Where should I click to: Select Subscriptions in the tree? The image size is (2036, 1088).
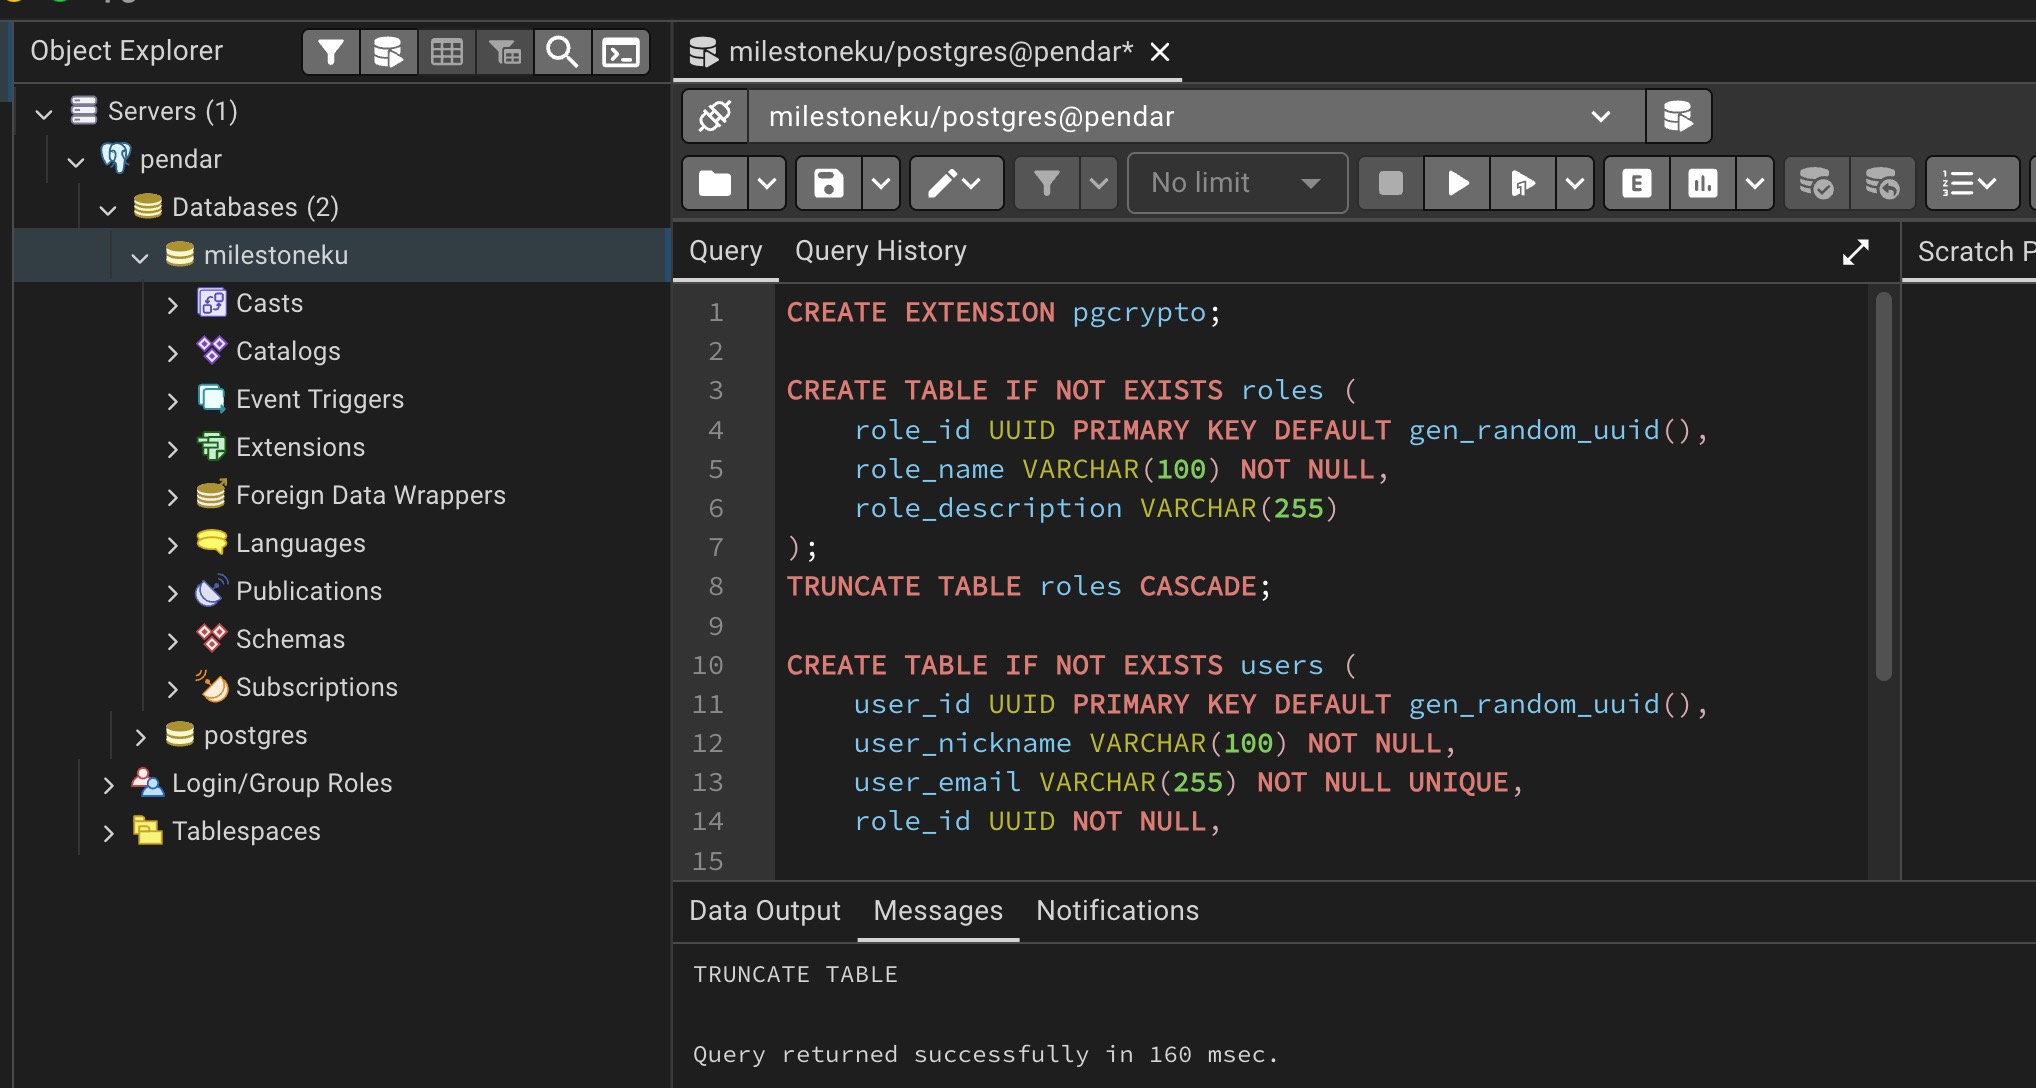(x=317, y=687)
